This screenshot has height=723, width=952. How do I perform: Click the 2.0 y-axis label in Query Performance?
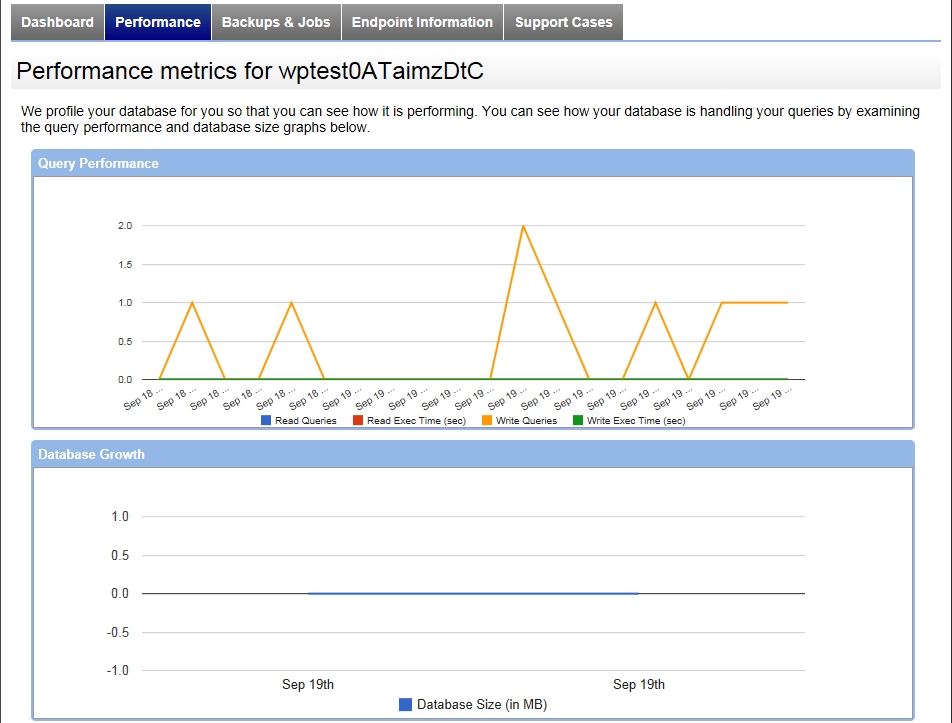[125, 226]
